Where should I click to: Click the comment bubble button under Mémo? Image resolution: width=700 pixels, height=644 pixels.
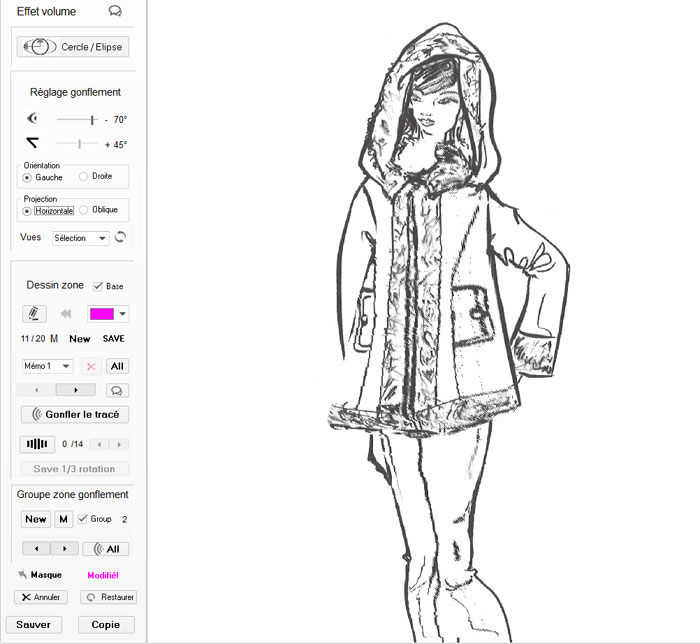tap(117, 390)
